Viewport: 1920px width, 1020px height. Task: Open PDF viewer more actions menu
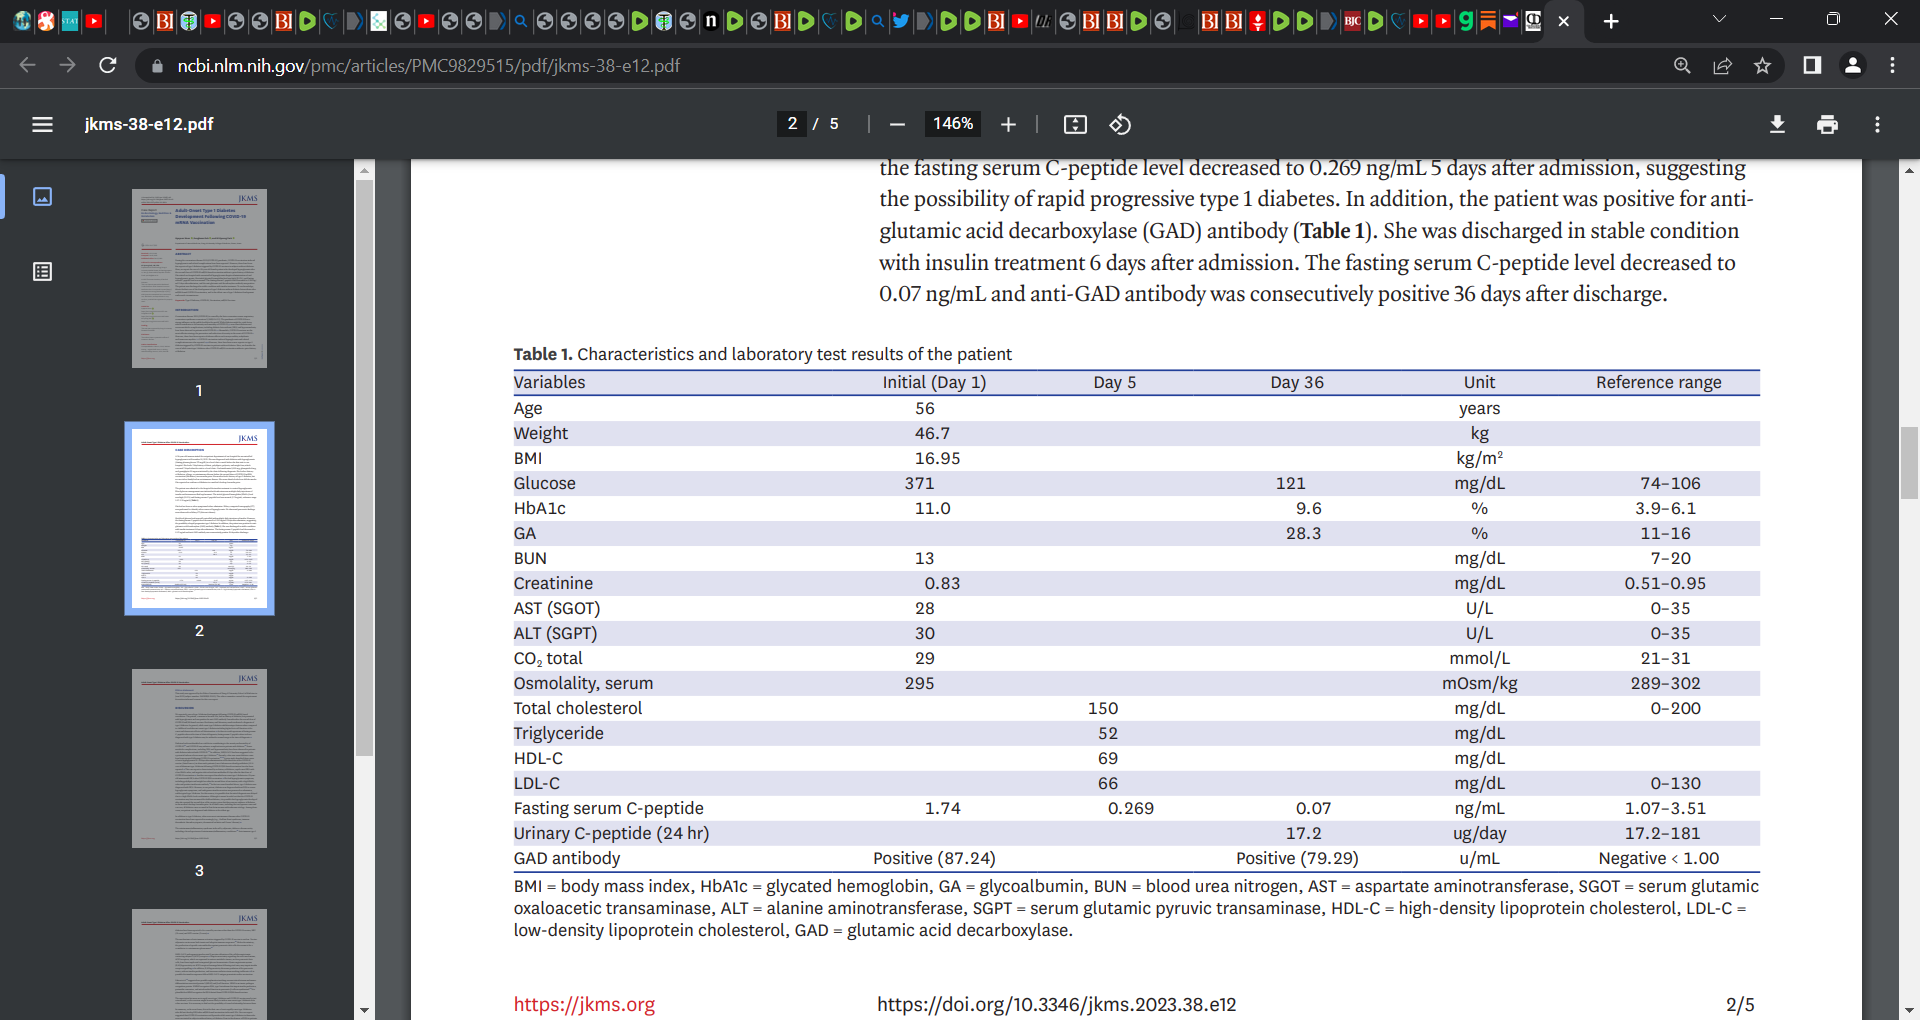pyautogui.click(x=1877, y=124)
